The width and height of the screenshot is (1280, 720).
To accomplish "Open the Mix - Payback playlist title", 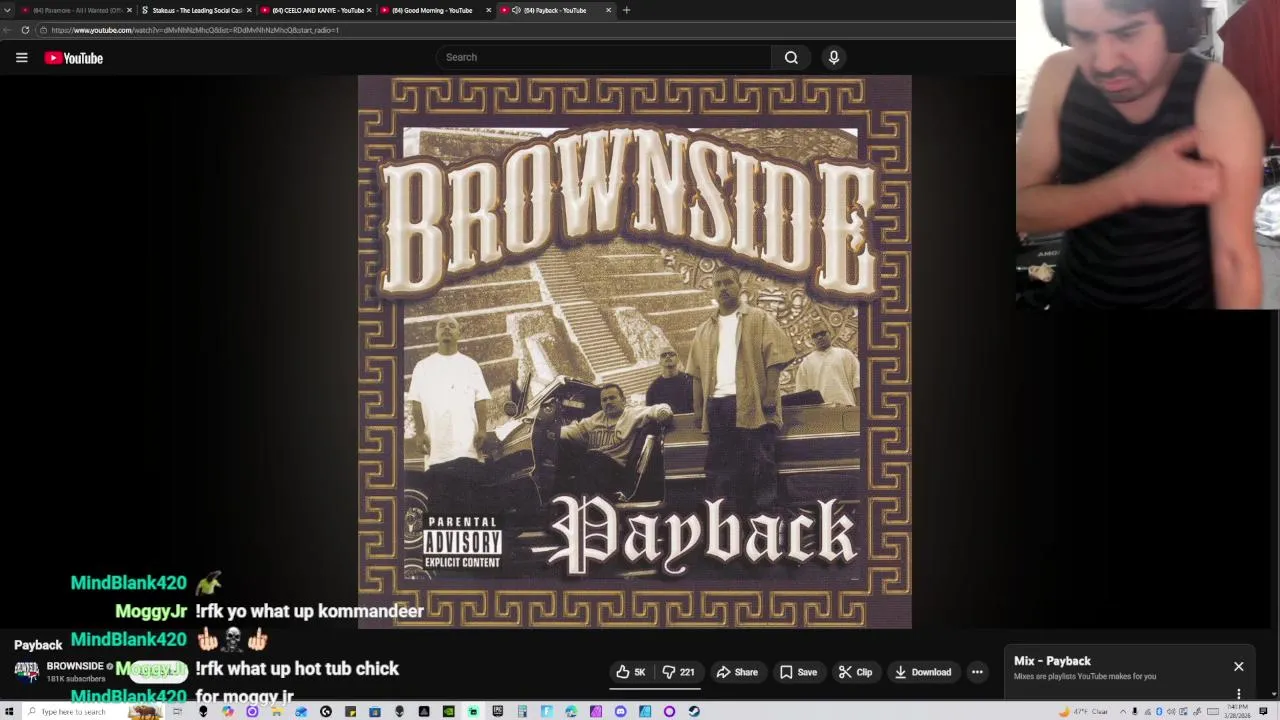I will 1052,661.
